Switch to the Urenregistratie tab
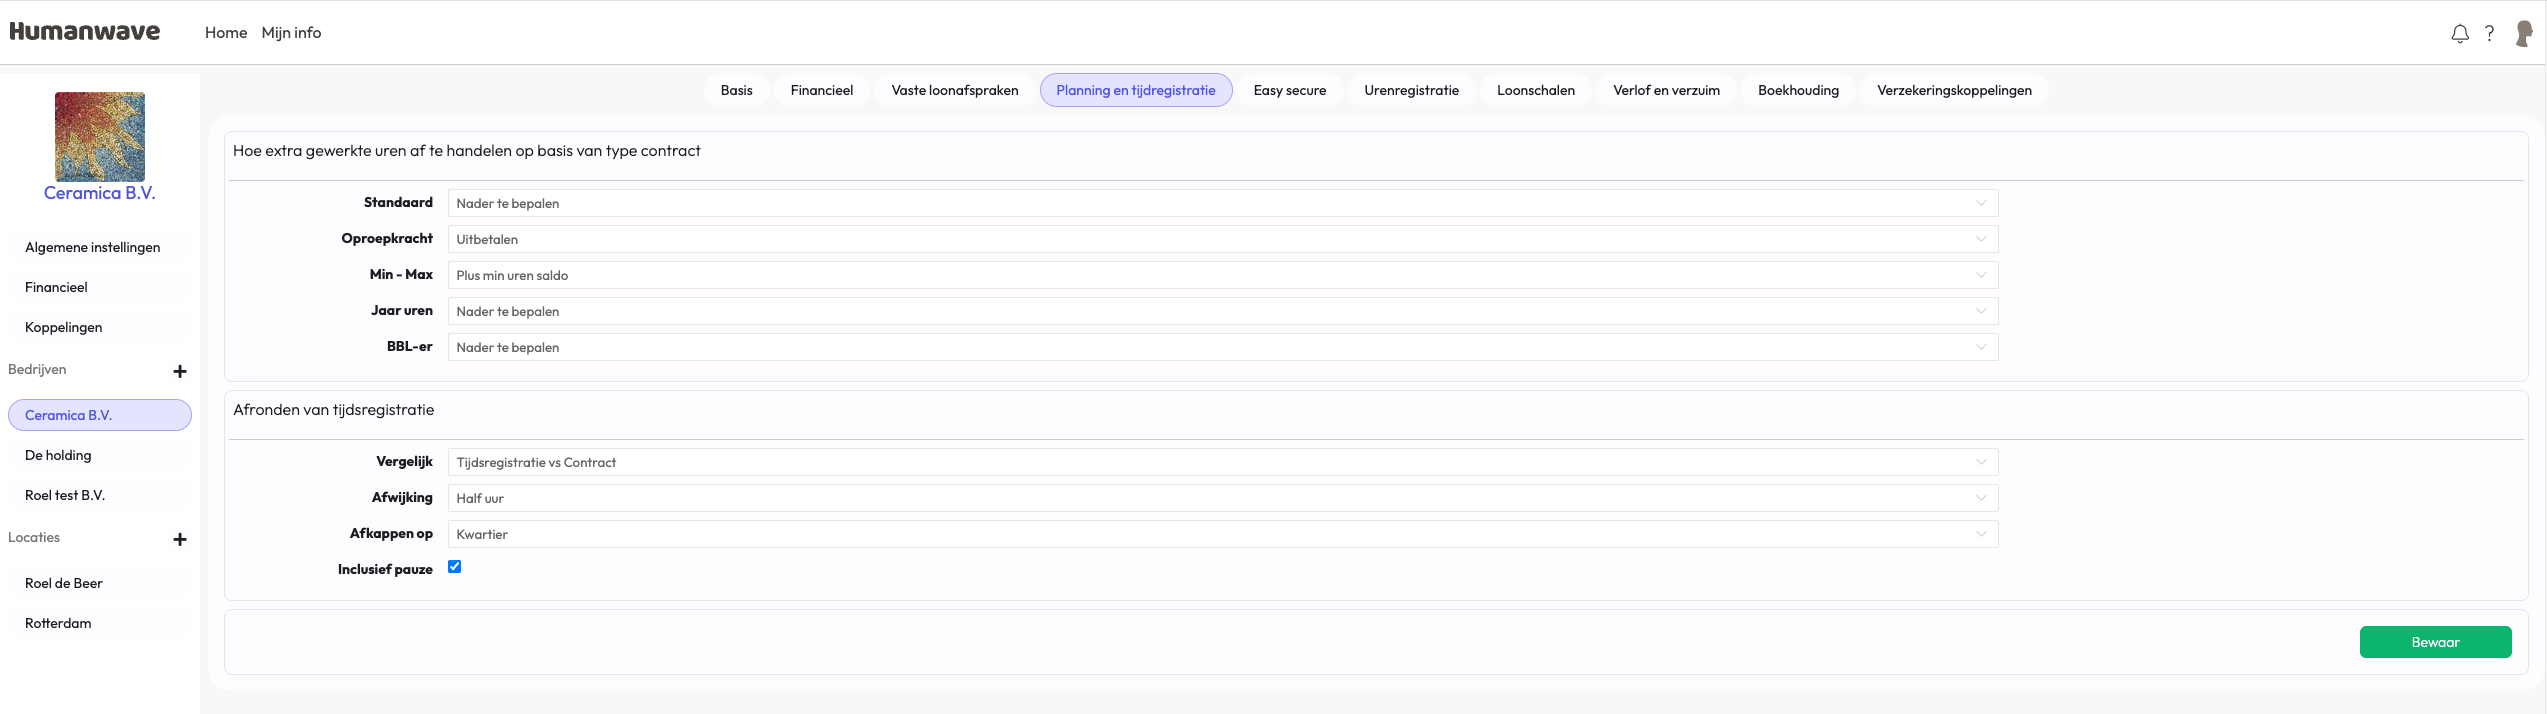 1410,90
